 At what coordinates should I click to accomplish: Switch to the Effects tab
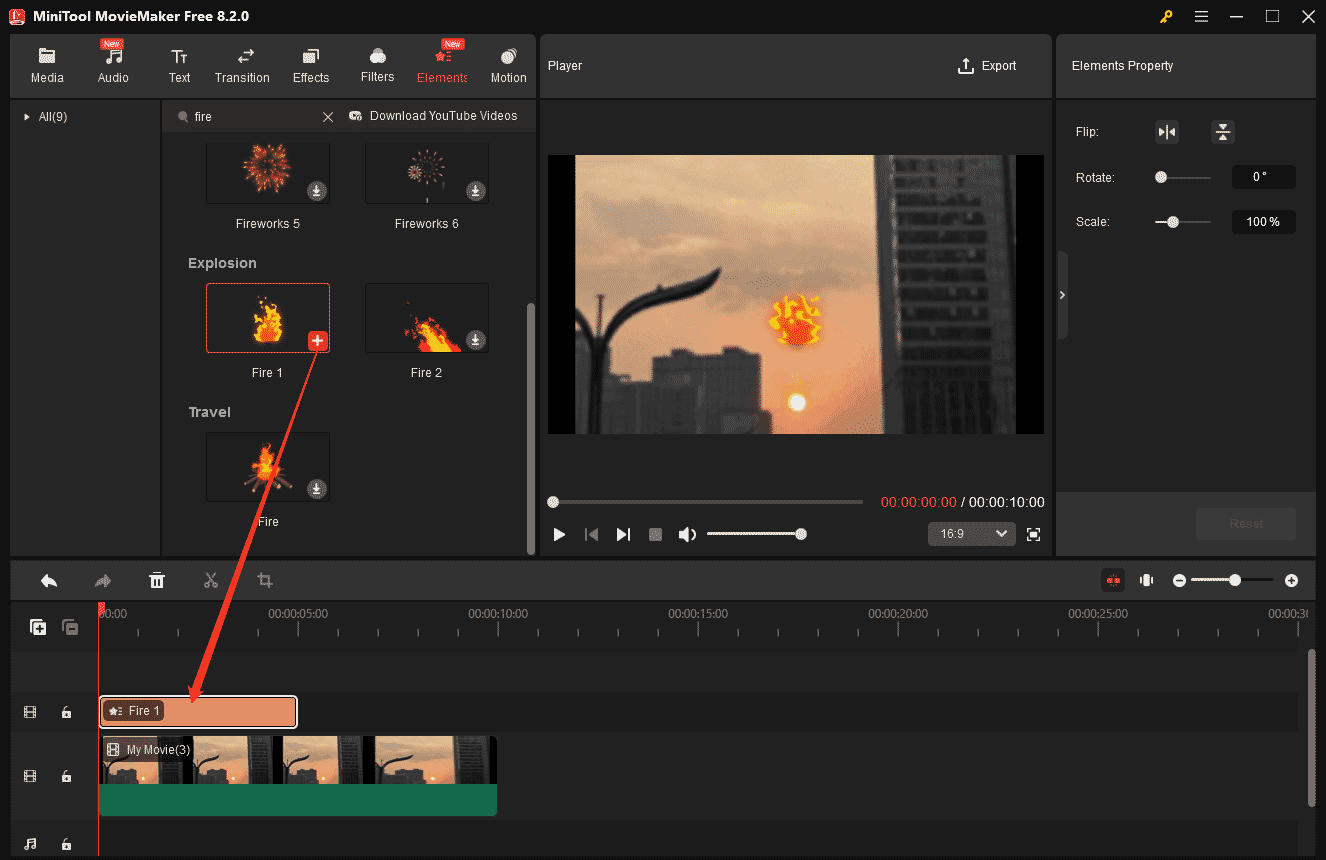311,66
